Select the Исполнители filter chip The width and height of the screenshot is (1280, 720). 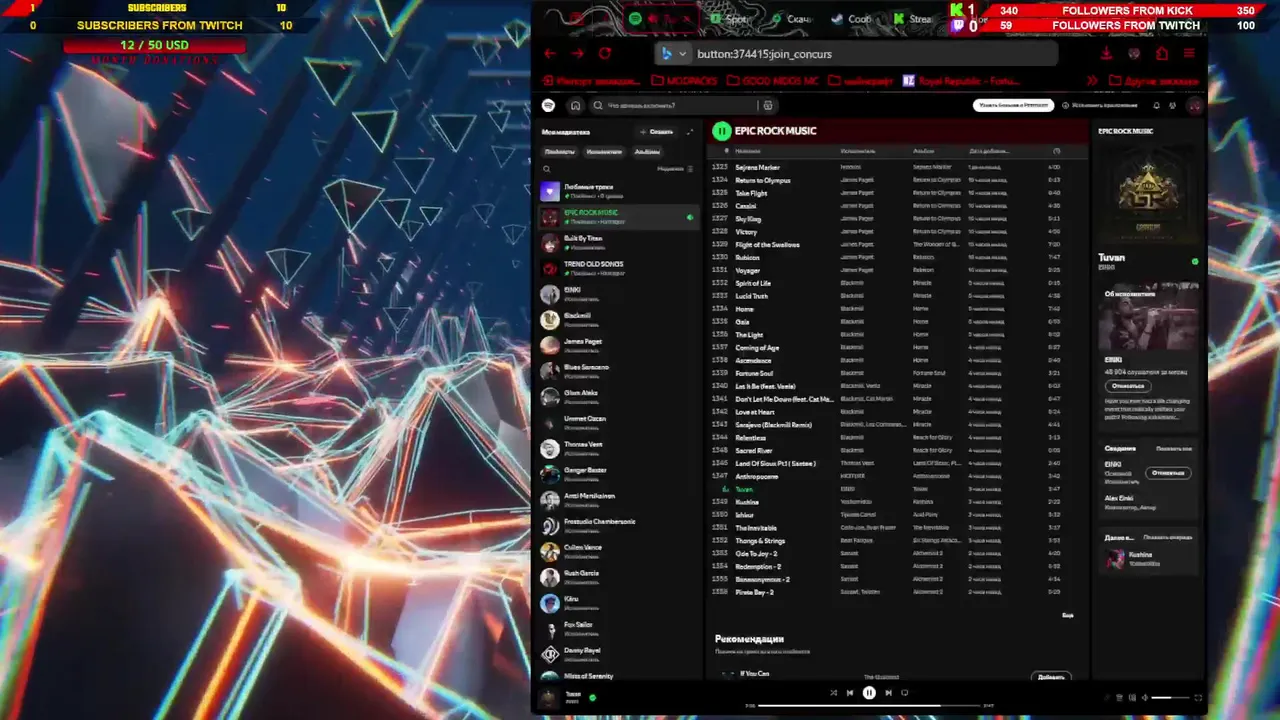pos(604,152)
